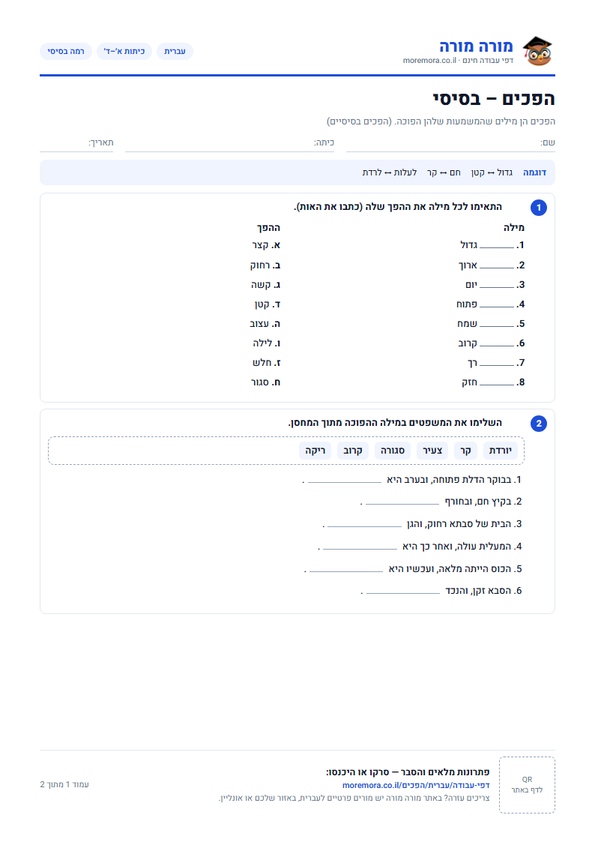Click the צריכים עזרה footer tutoring note

click(x=354, y=799)
